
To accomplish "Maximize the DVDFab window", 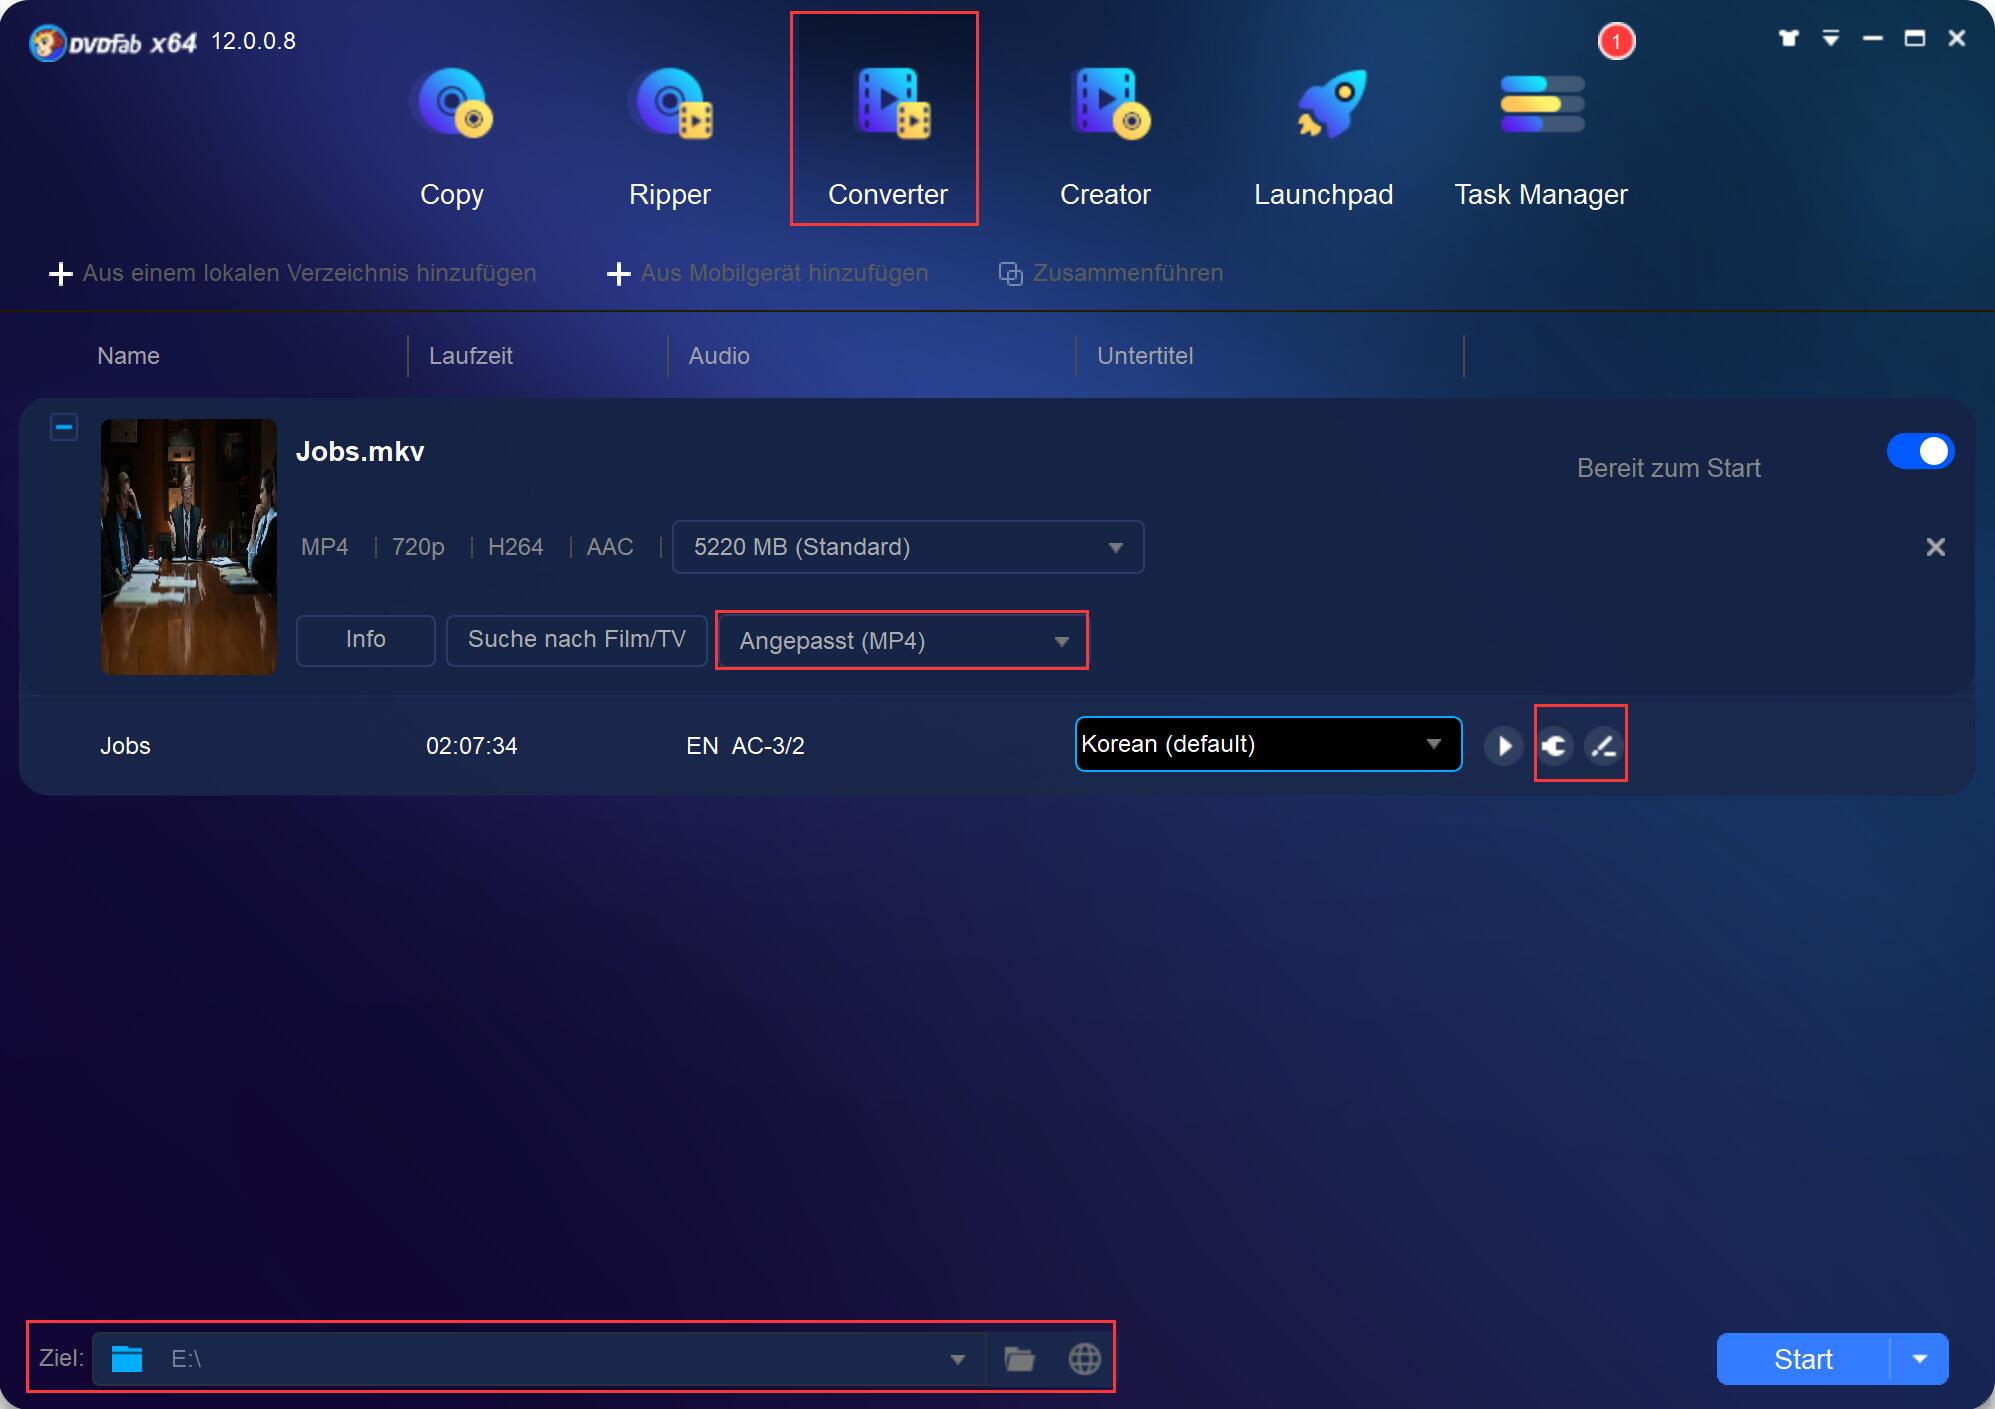I will [1914, 38].
